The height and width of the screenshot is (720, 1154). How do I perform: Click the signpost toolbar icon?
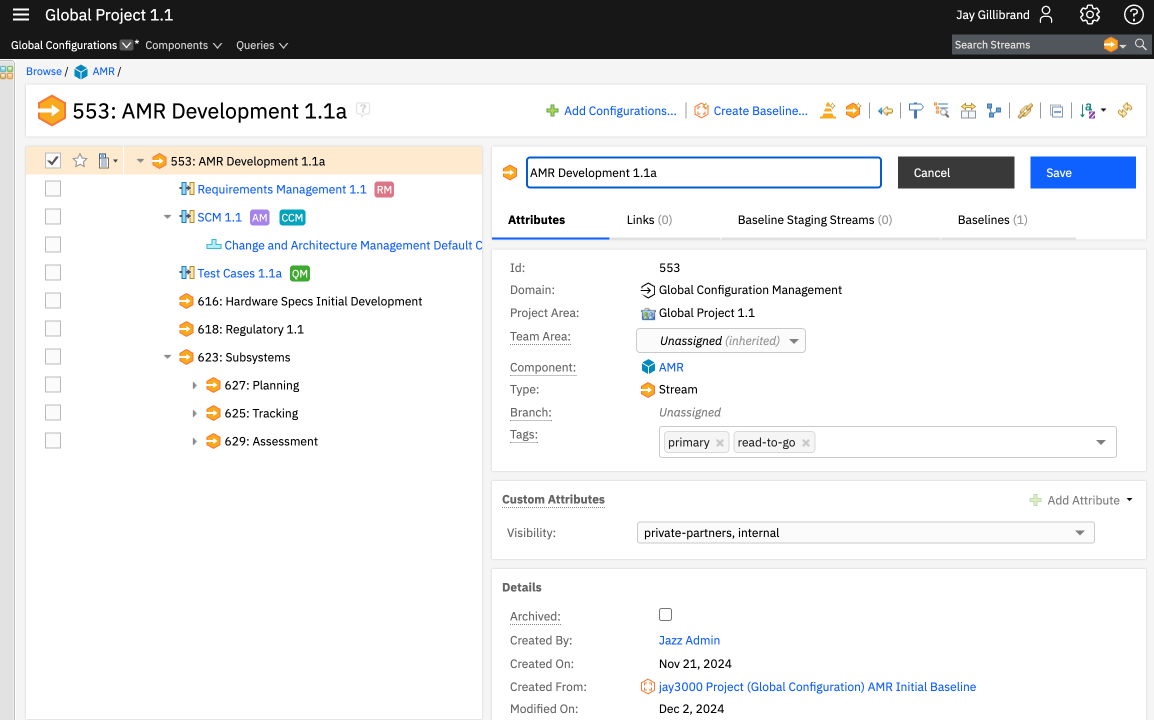tap(916, 110)
